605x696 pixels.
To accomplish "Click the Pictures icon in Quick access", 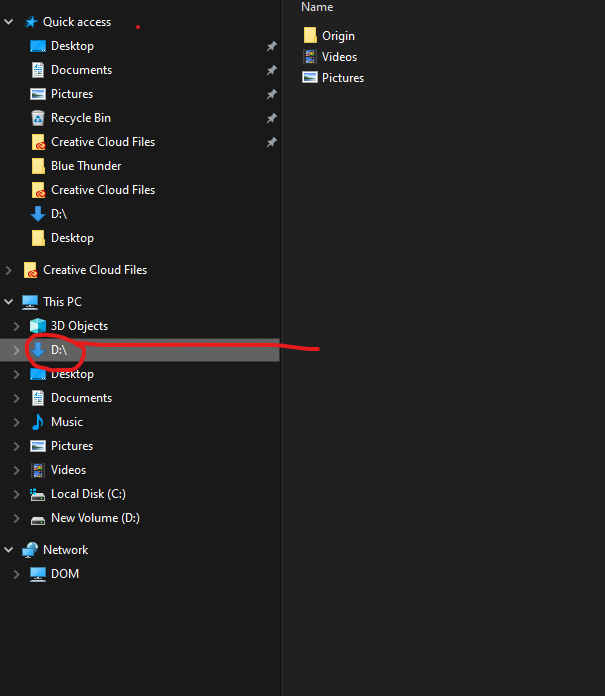I will [x=38, y=94].
